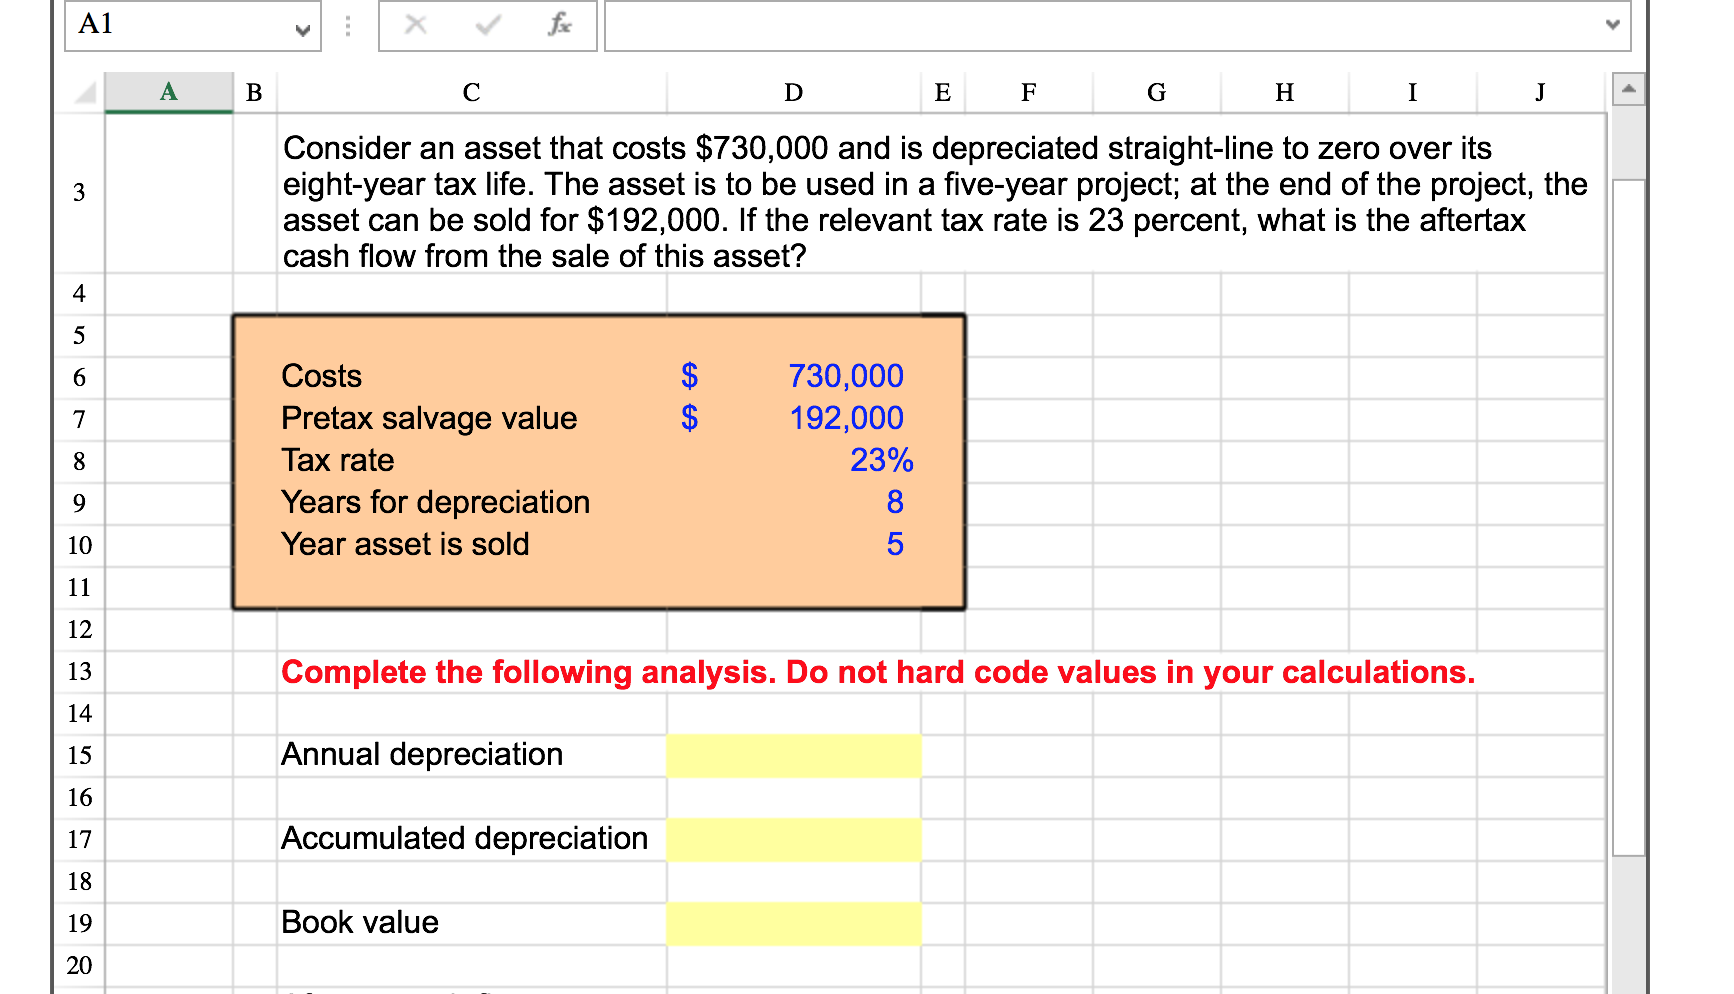1734x994 pixels.
Task: Expand the formula bar using its right chevron
Action: (1614, 26)
